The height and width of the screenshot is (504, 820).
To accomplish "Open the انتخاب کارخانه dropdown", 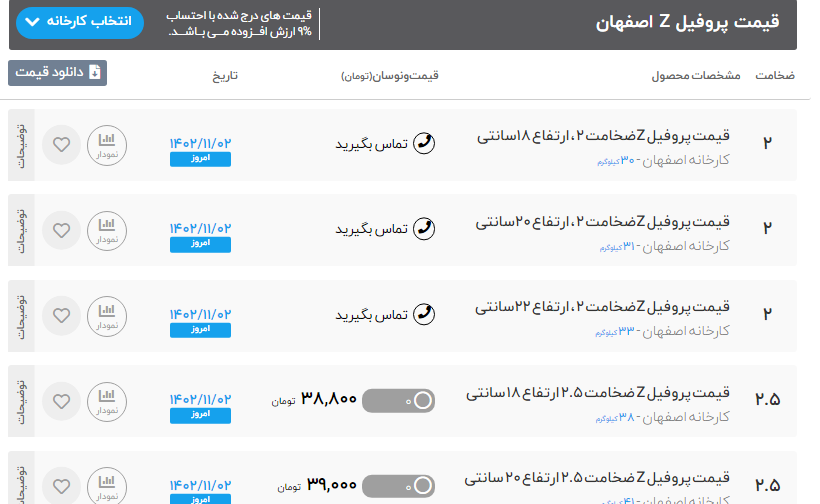I will [x=80, y=21].
